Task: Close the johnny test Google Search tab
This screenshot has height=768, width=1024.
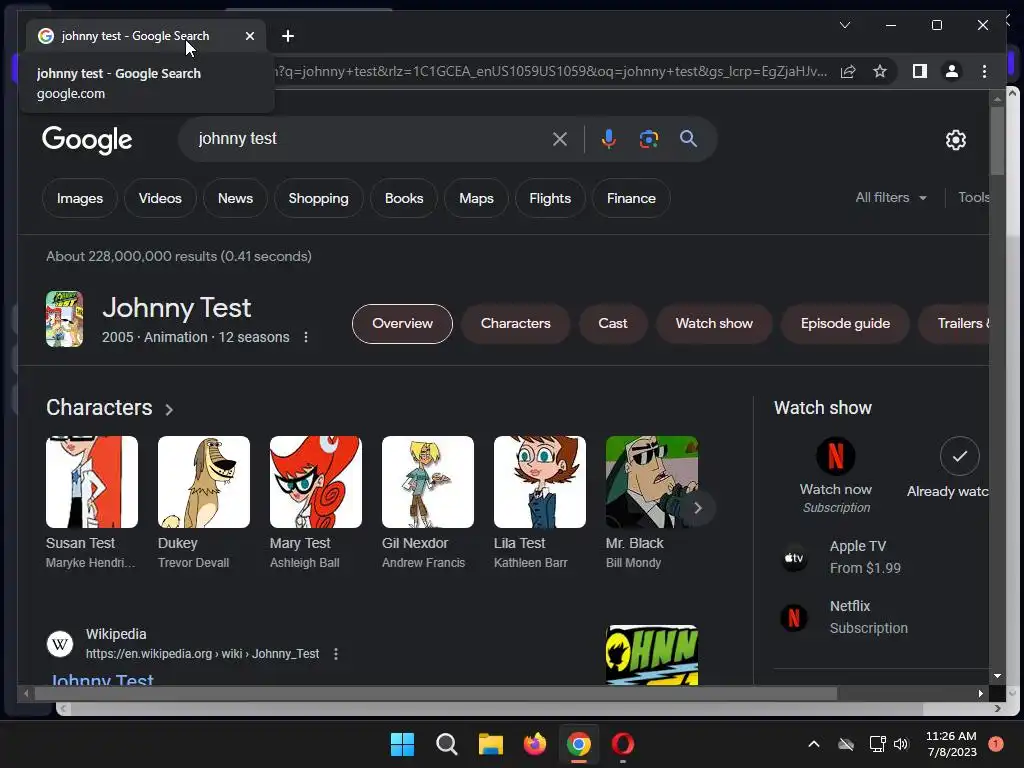Action: (x=249, y=36)
